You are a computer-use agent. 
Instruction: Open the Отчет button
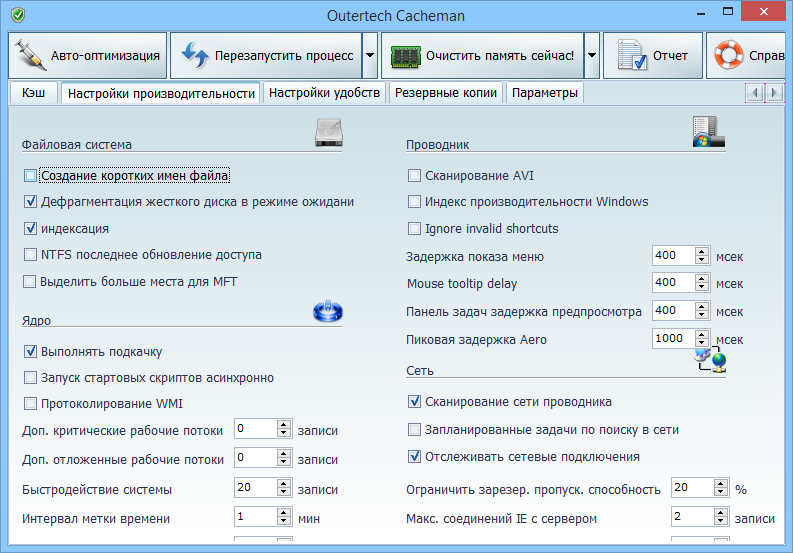click(x=653, y=55)
